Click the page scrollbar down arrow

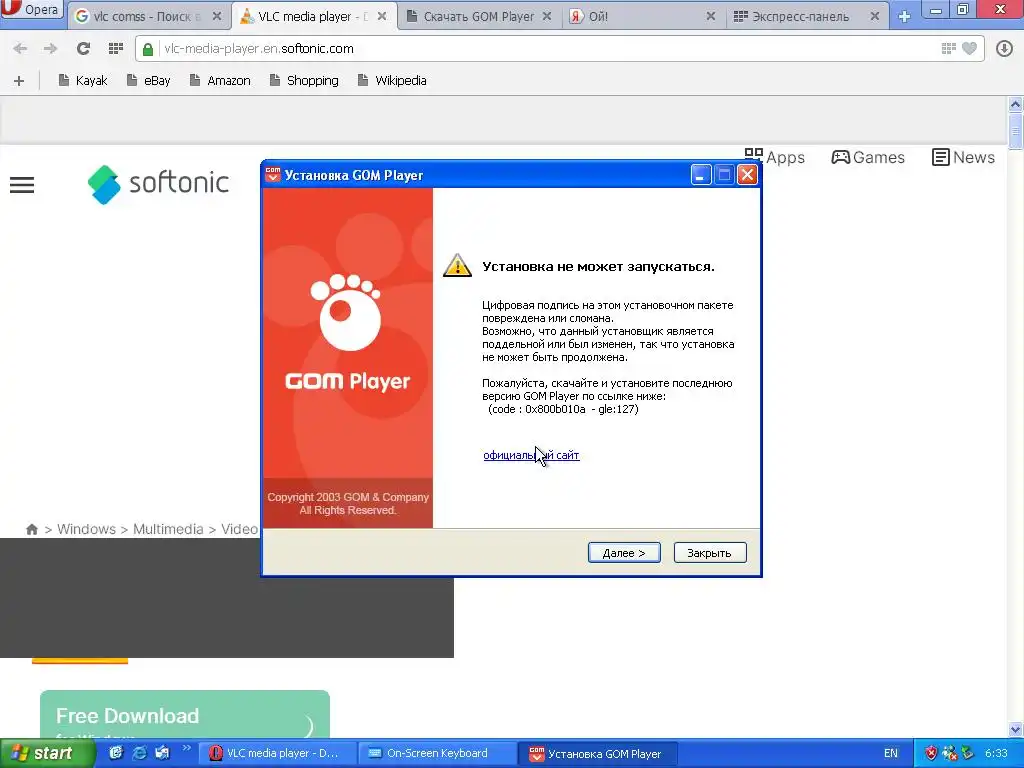(1016, 729)
